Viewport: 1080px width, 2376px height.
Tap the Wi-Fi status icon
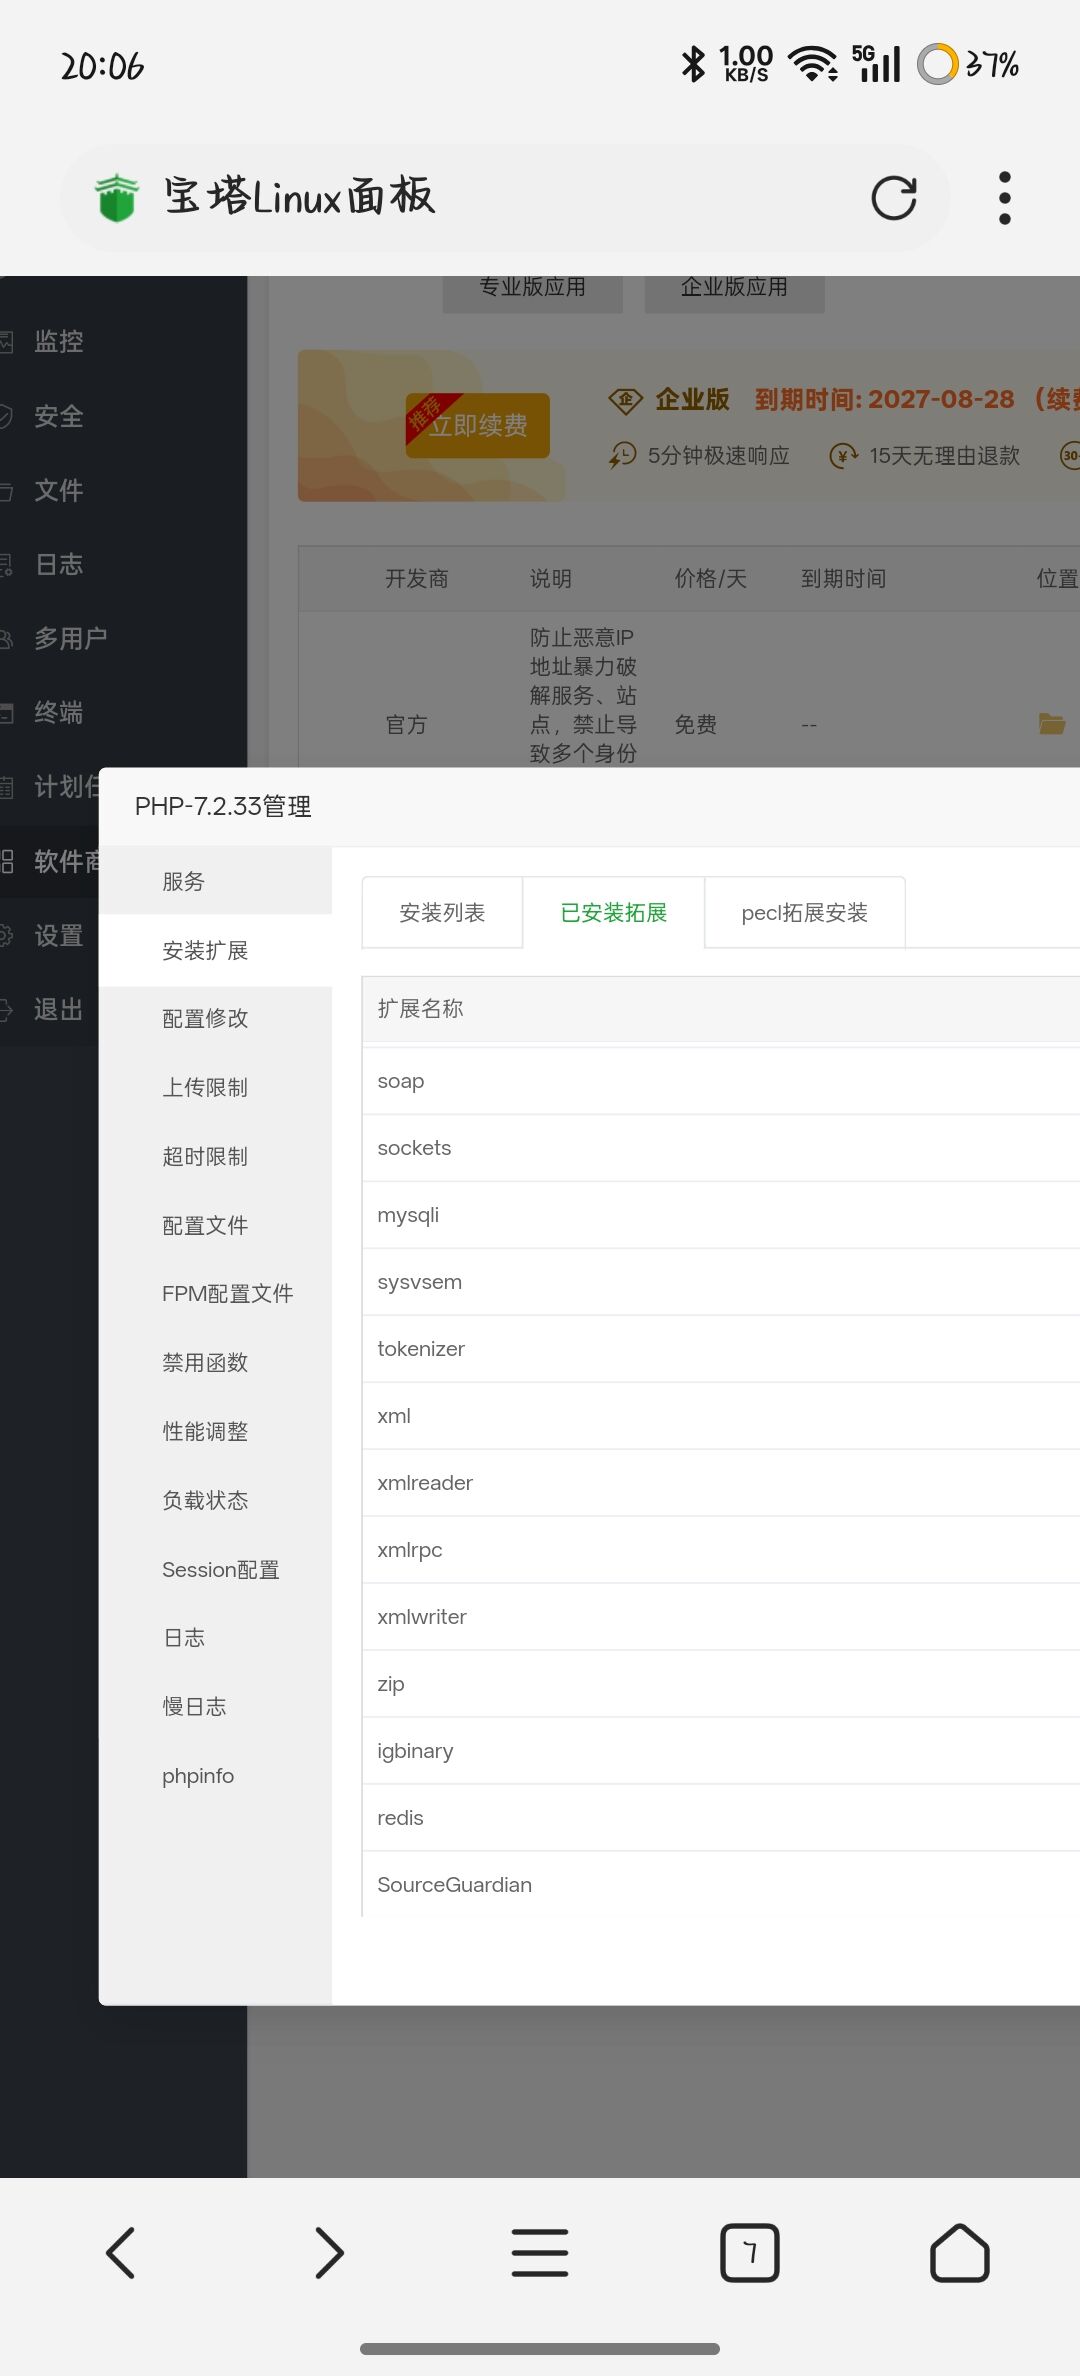click(x=813, y=64)
